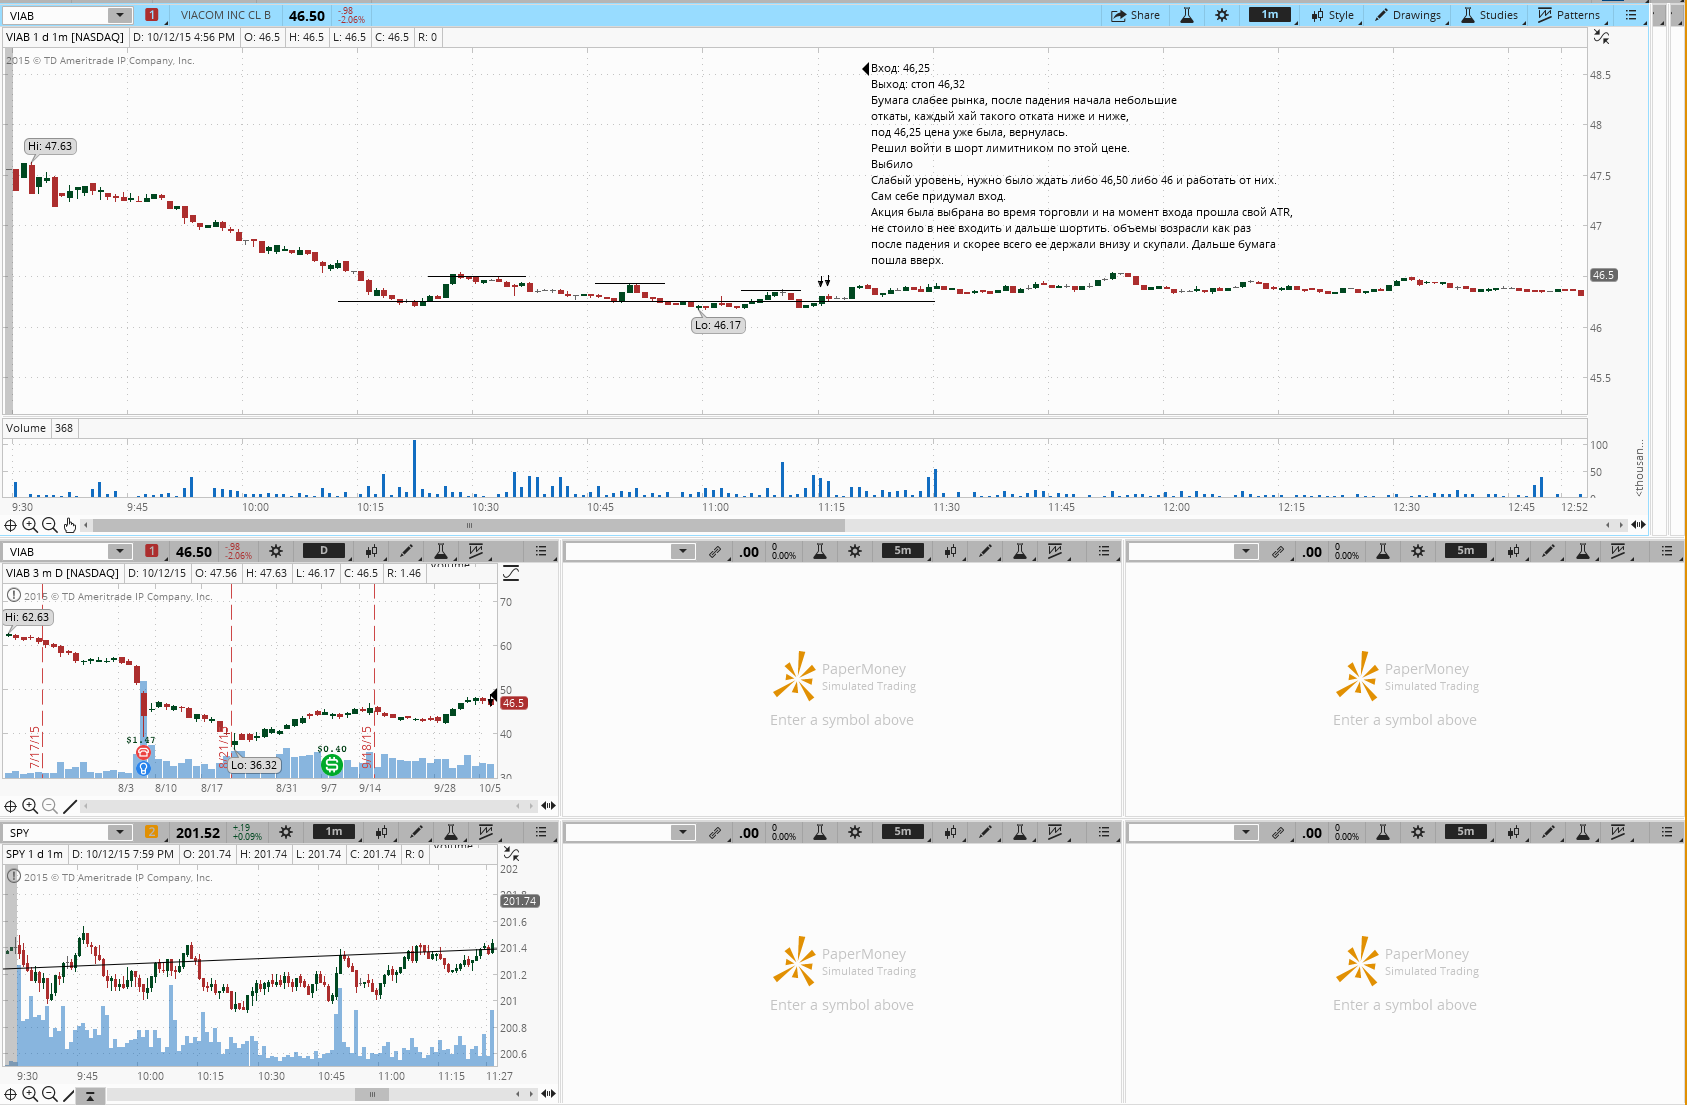1687x1105 pixels.
Task: Expand symbol dropdown on VIAB daily chart
Action: point(120,551)
